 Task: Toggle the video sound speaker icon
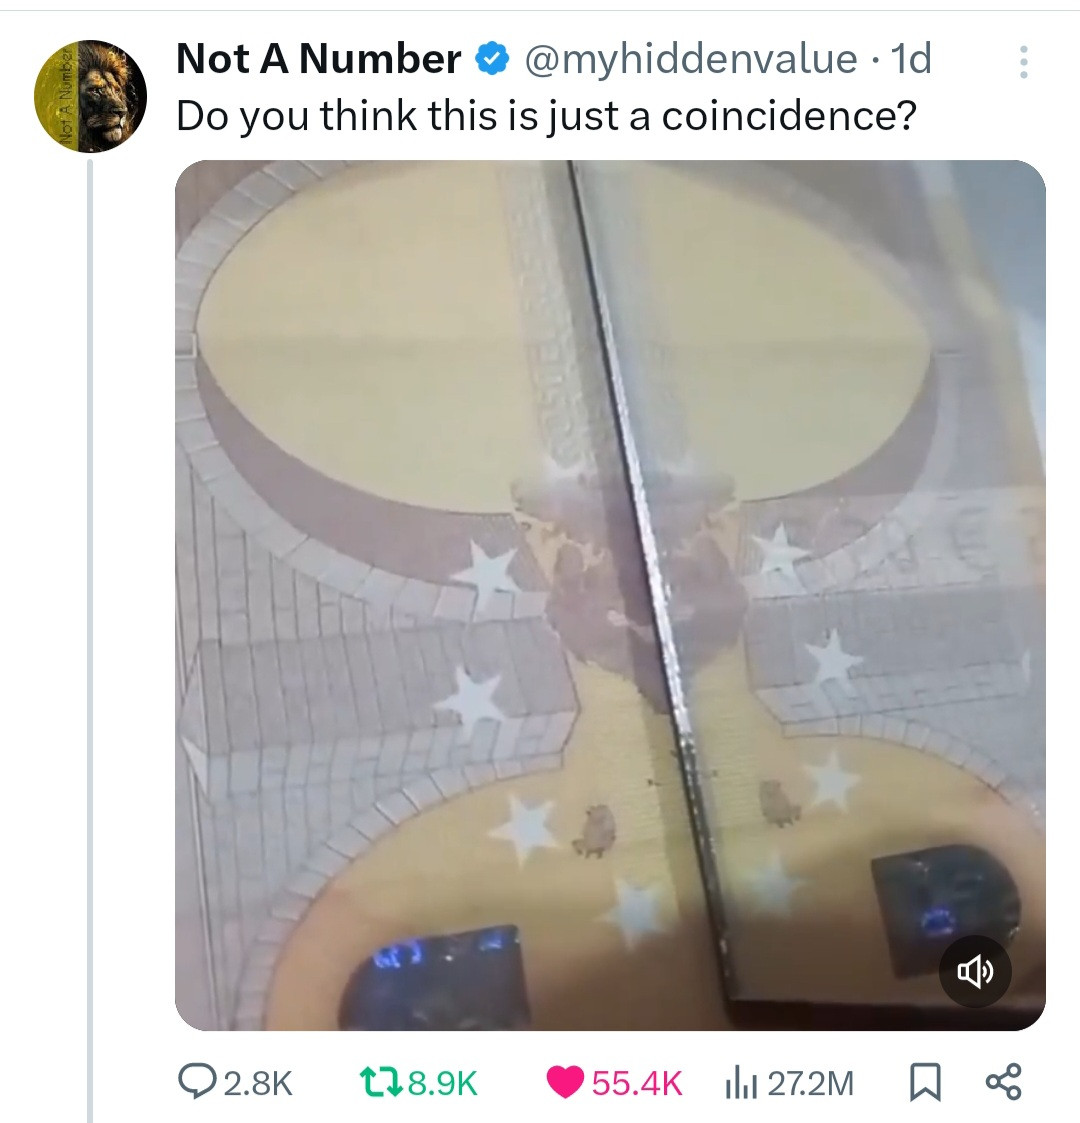click(975, 971)
